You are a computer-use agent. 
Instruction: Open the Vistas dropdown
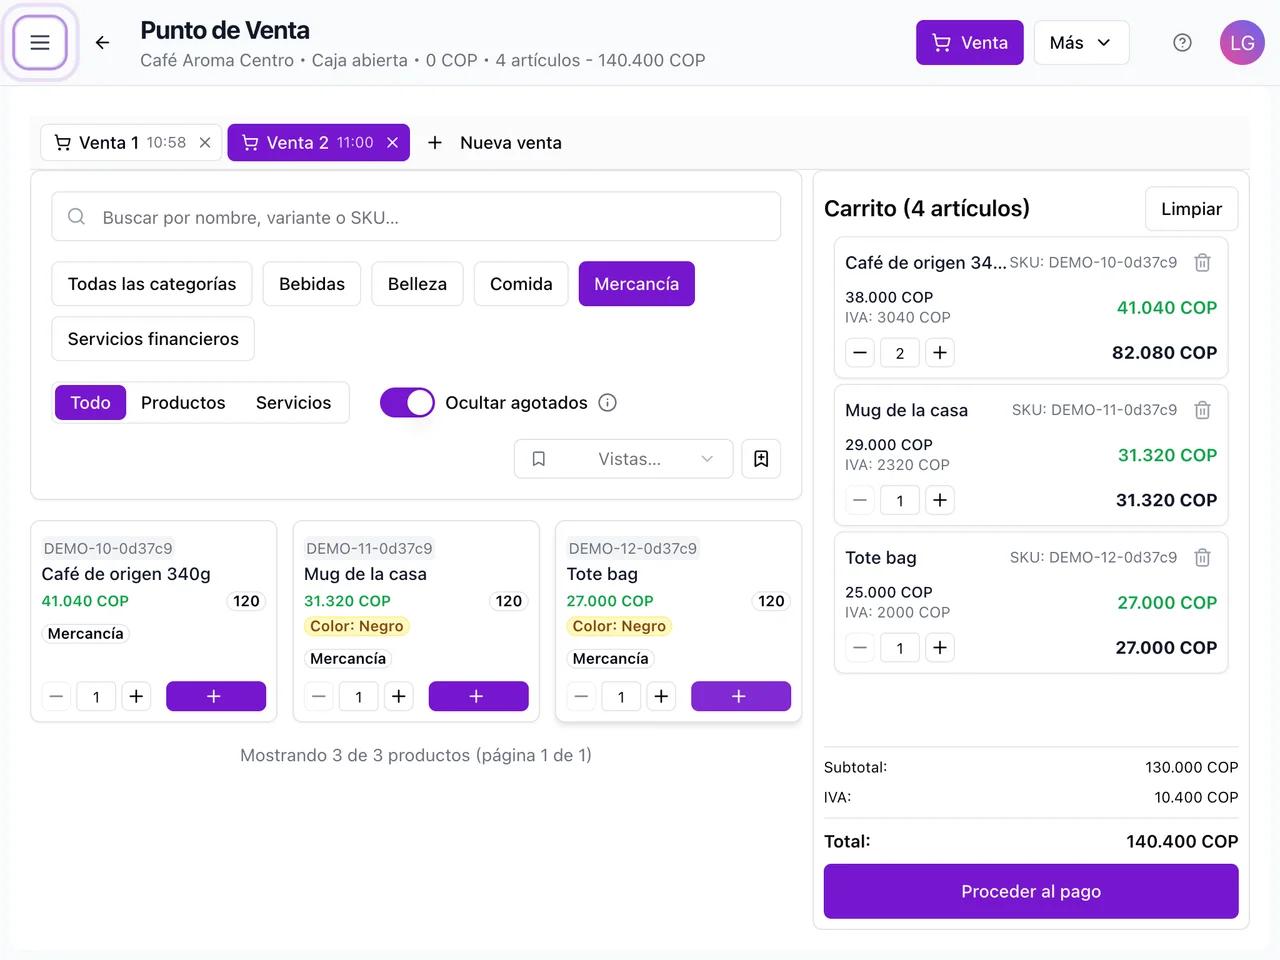pyautogui.click(x=624, y=459)
